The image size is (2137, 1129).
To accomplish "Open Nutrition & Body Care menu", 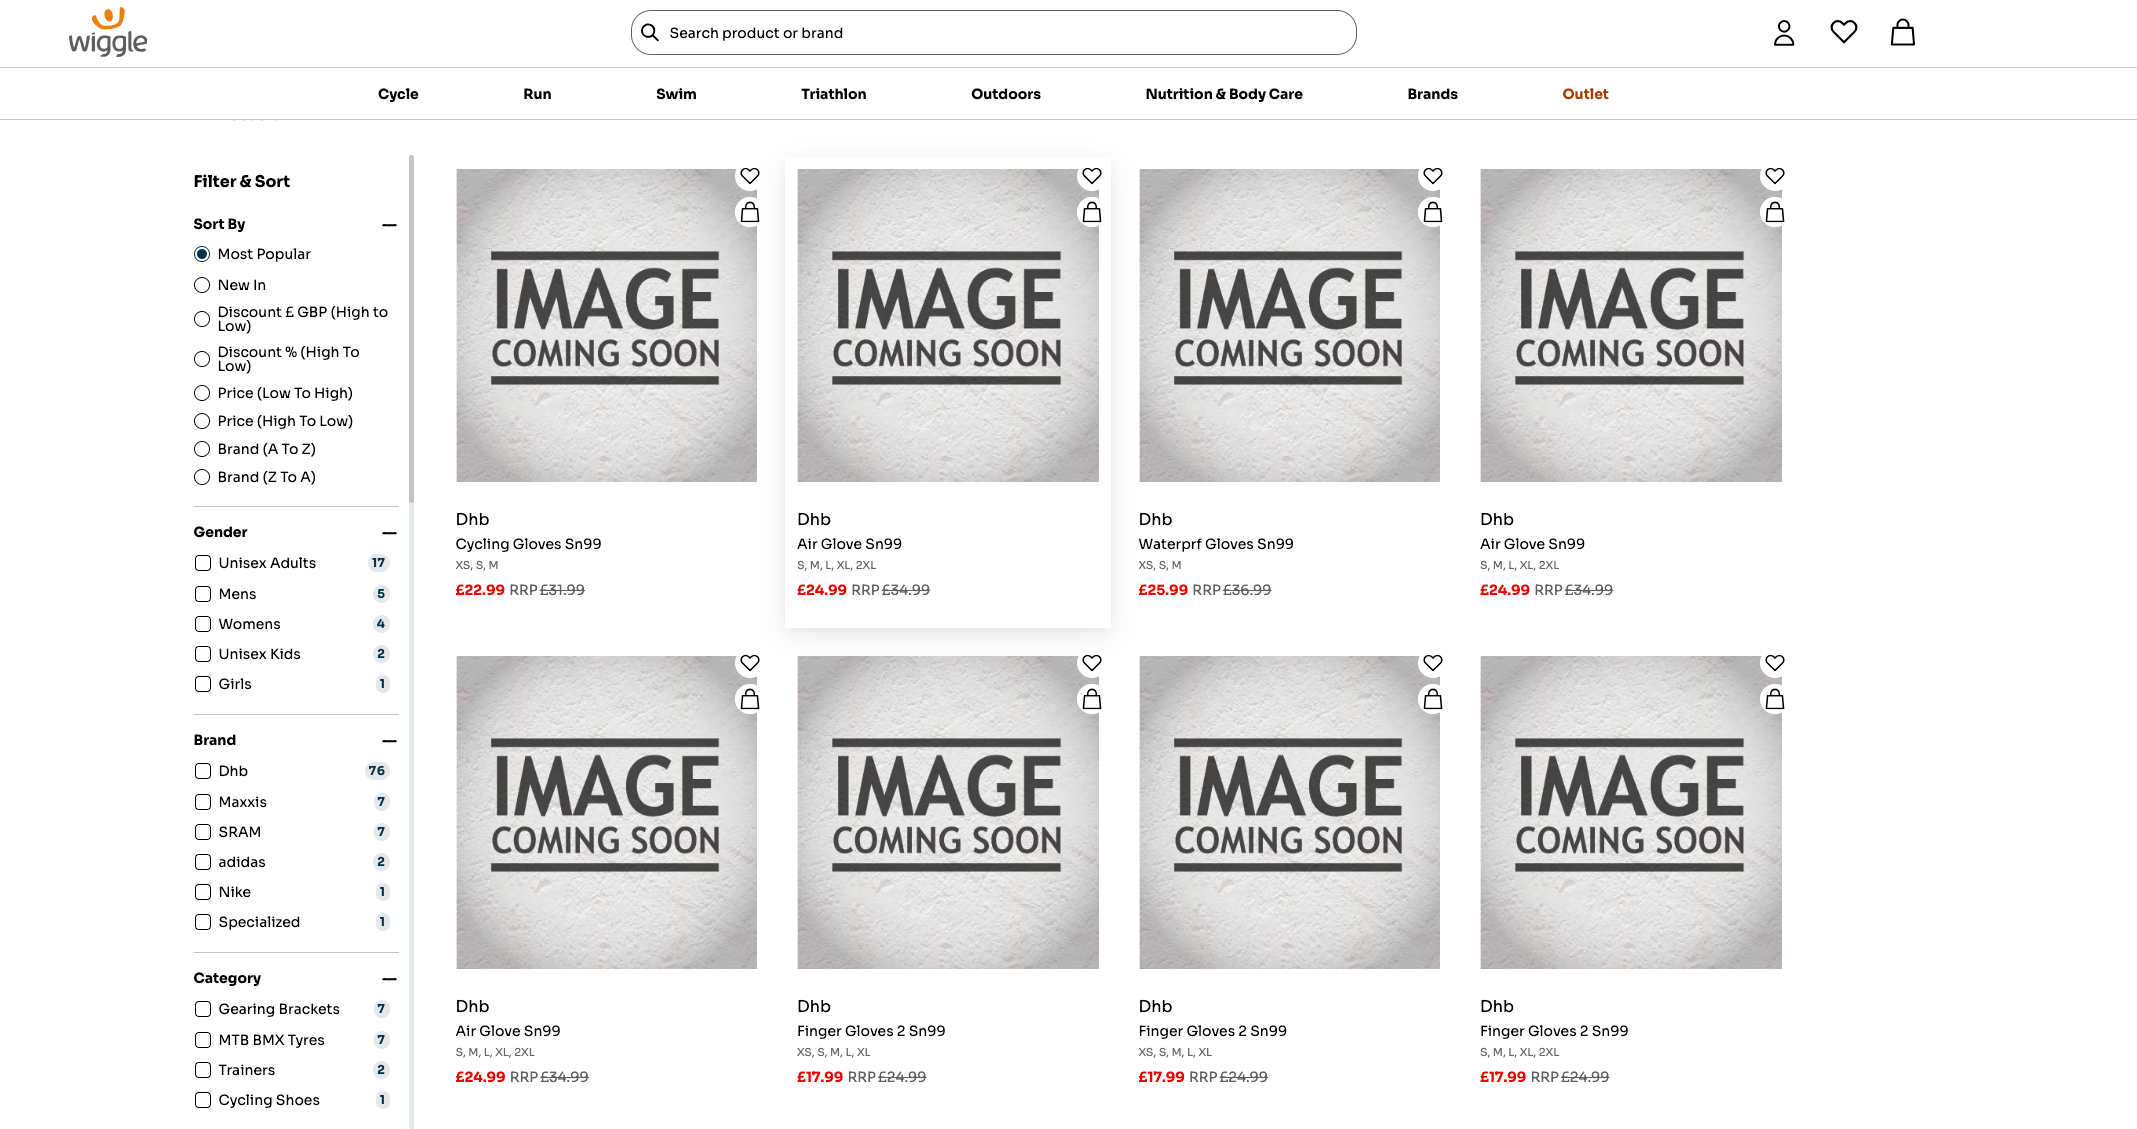I will pyautogui.click(x=1224, y=94).
